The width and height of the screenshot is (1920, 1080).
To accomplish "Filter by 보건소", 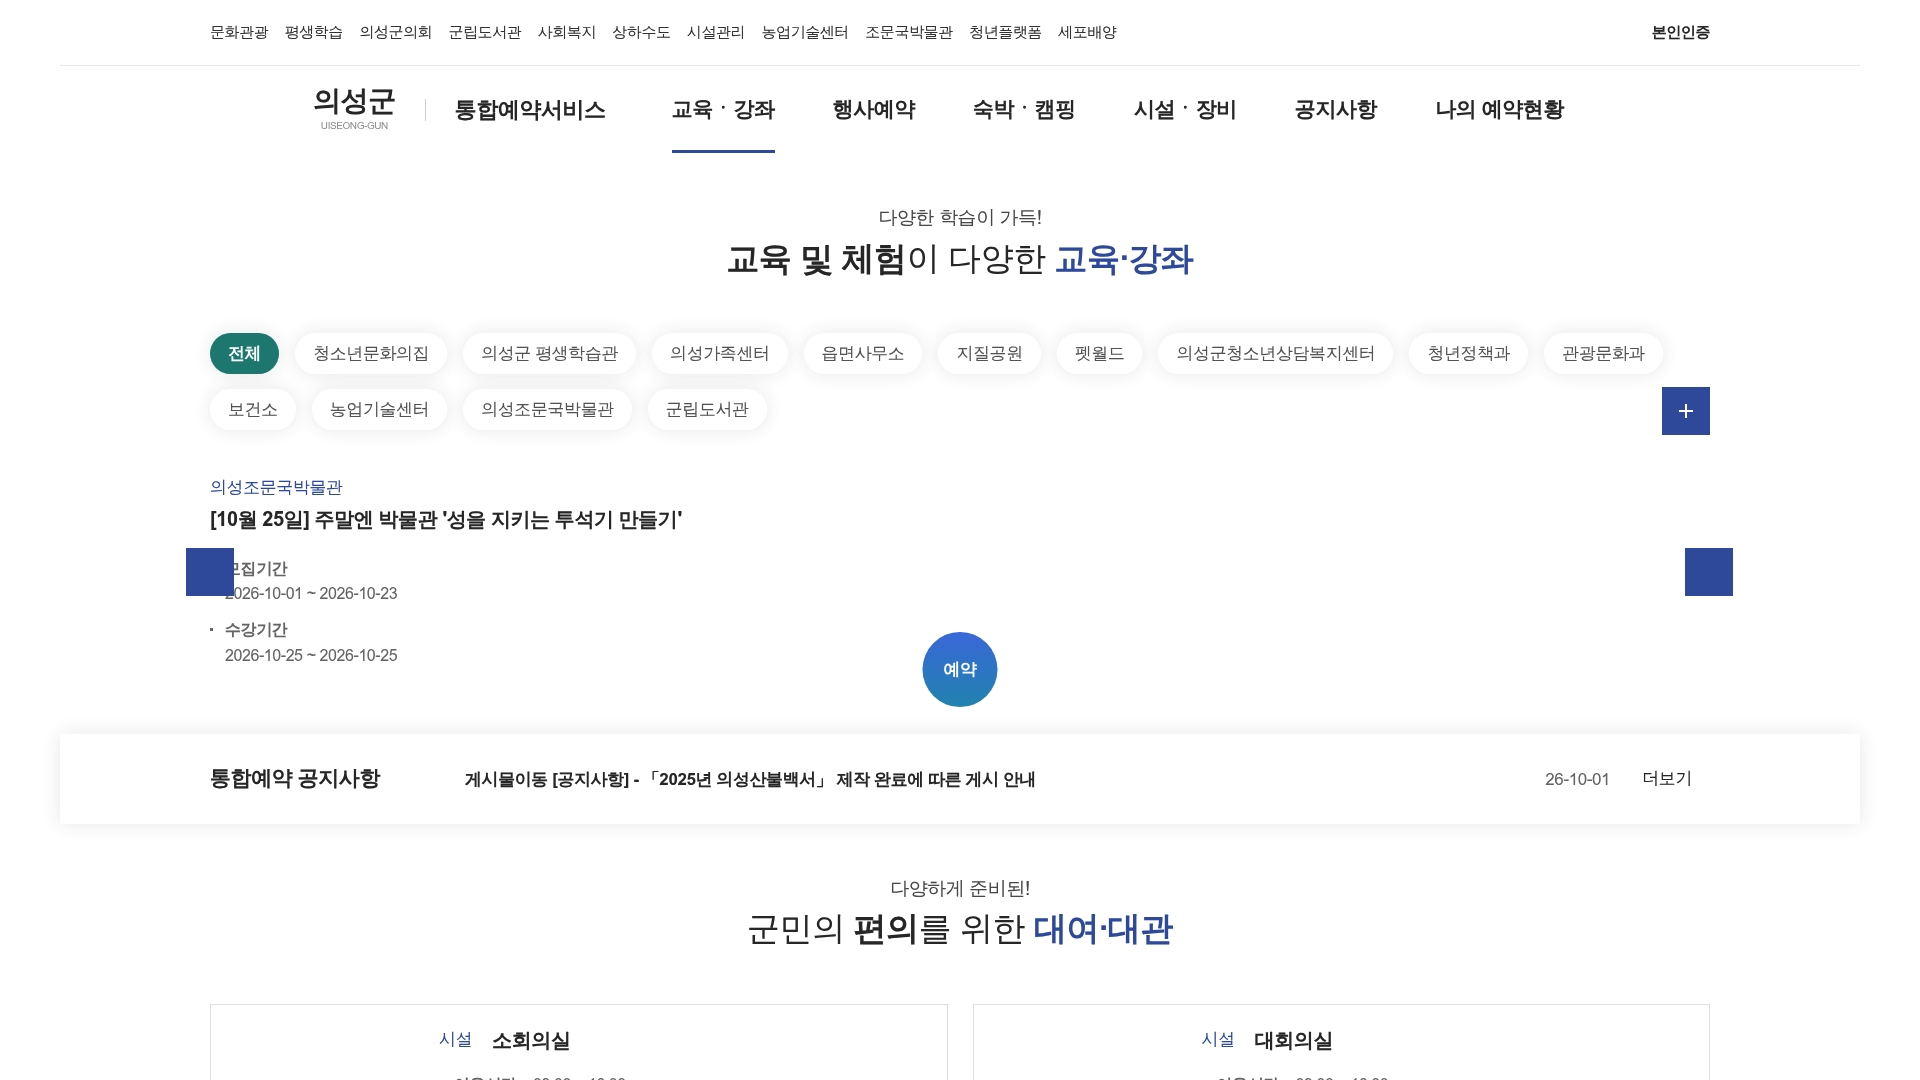I will 253,409.
